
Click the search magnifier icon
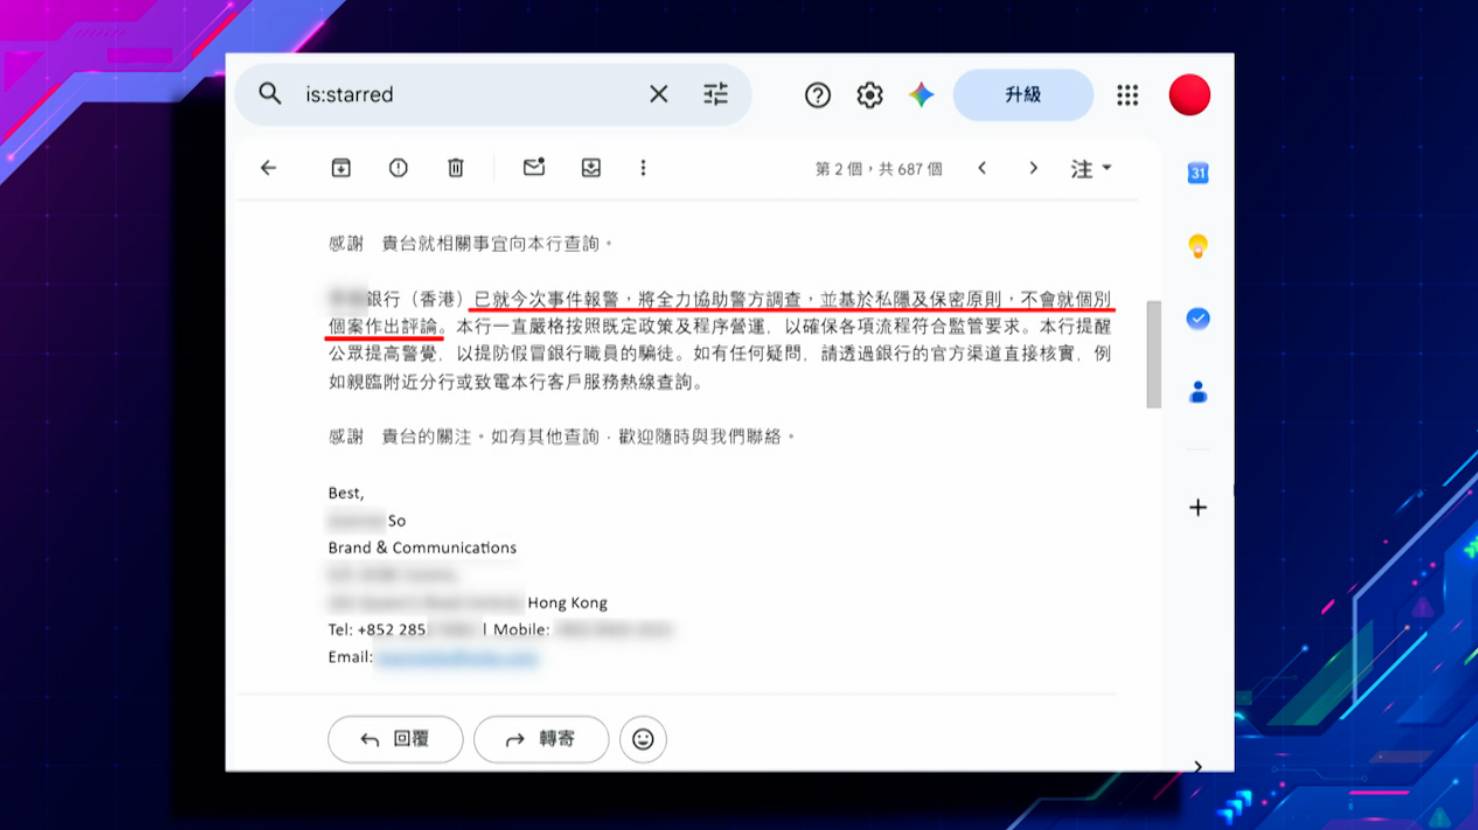coord(270,94)
